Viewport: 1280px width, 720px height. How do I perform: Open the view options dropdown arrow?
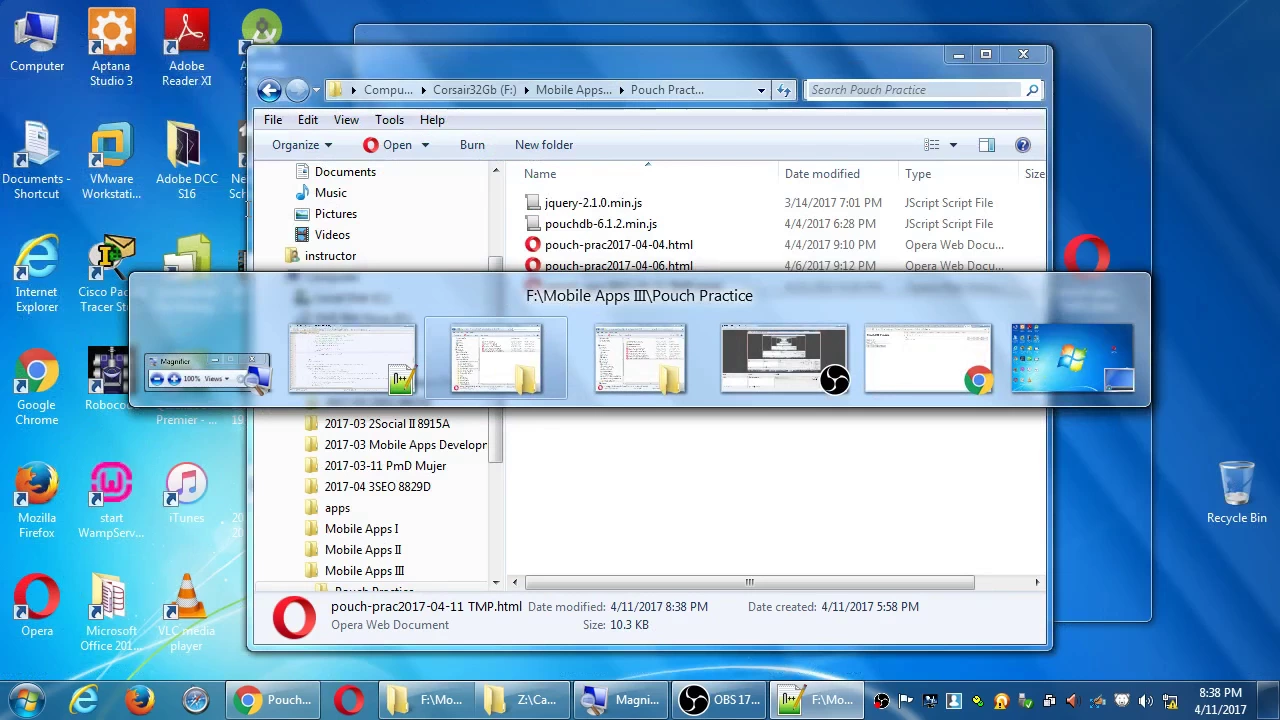(x=953, y=145)
